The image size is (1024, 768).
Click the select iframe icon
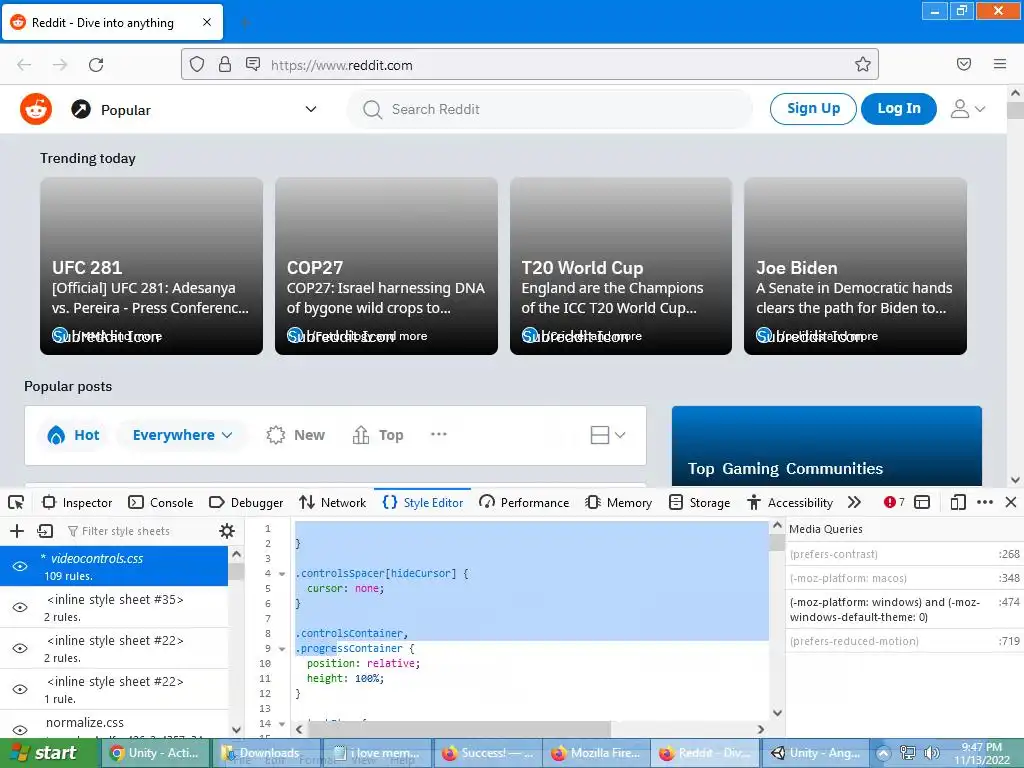pos(922,502)
